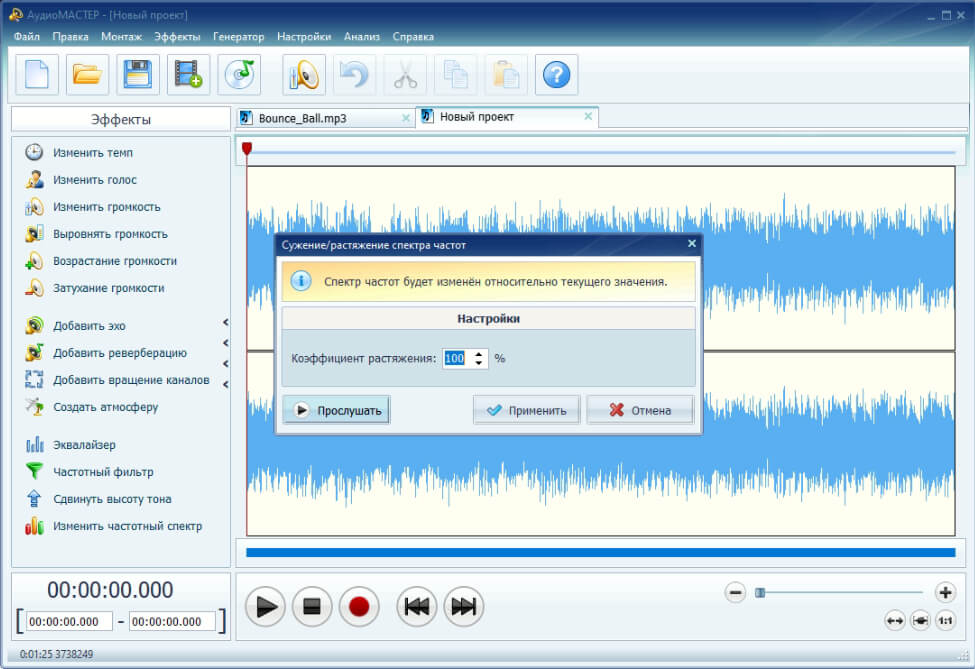Click the CD music note toolbar icon
This screenshot has height=669, width=975.
[x=239, y=75]
